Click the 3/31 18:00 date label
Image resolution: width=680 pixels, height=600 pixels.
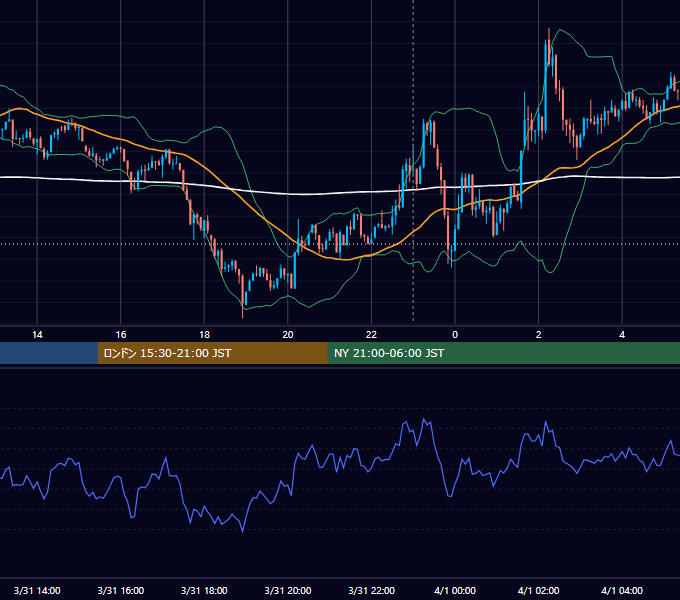coord(204,590)
